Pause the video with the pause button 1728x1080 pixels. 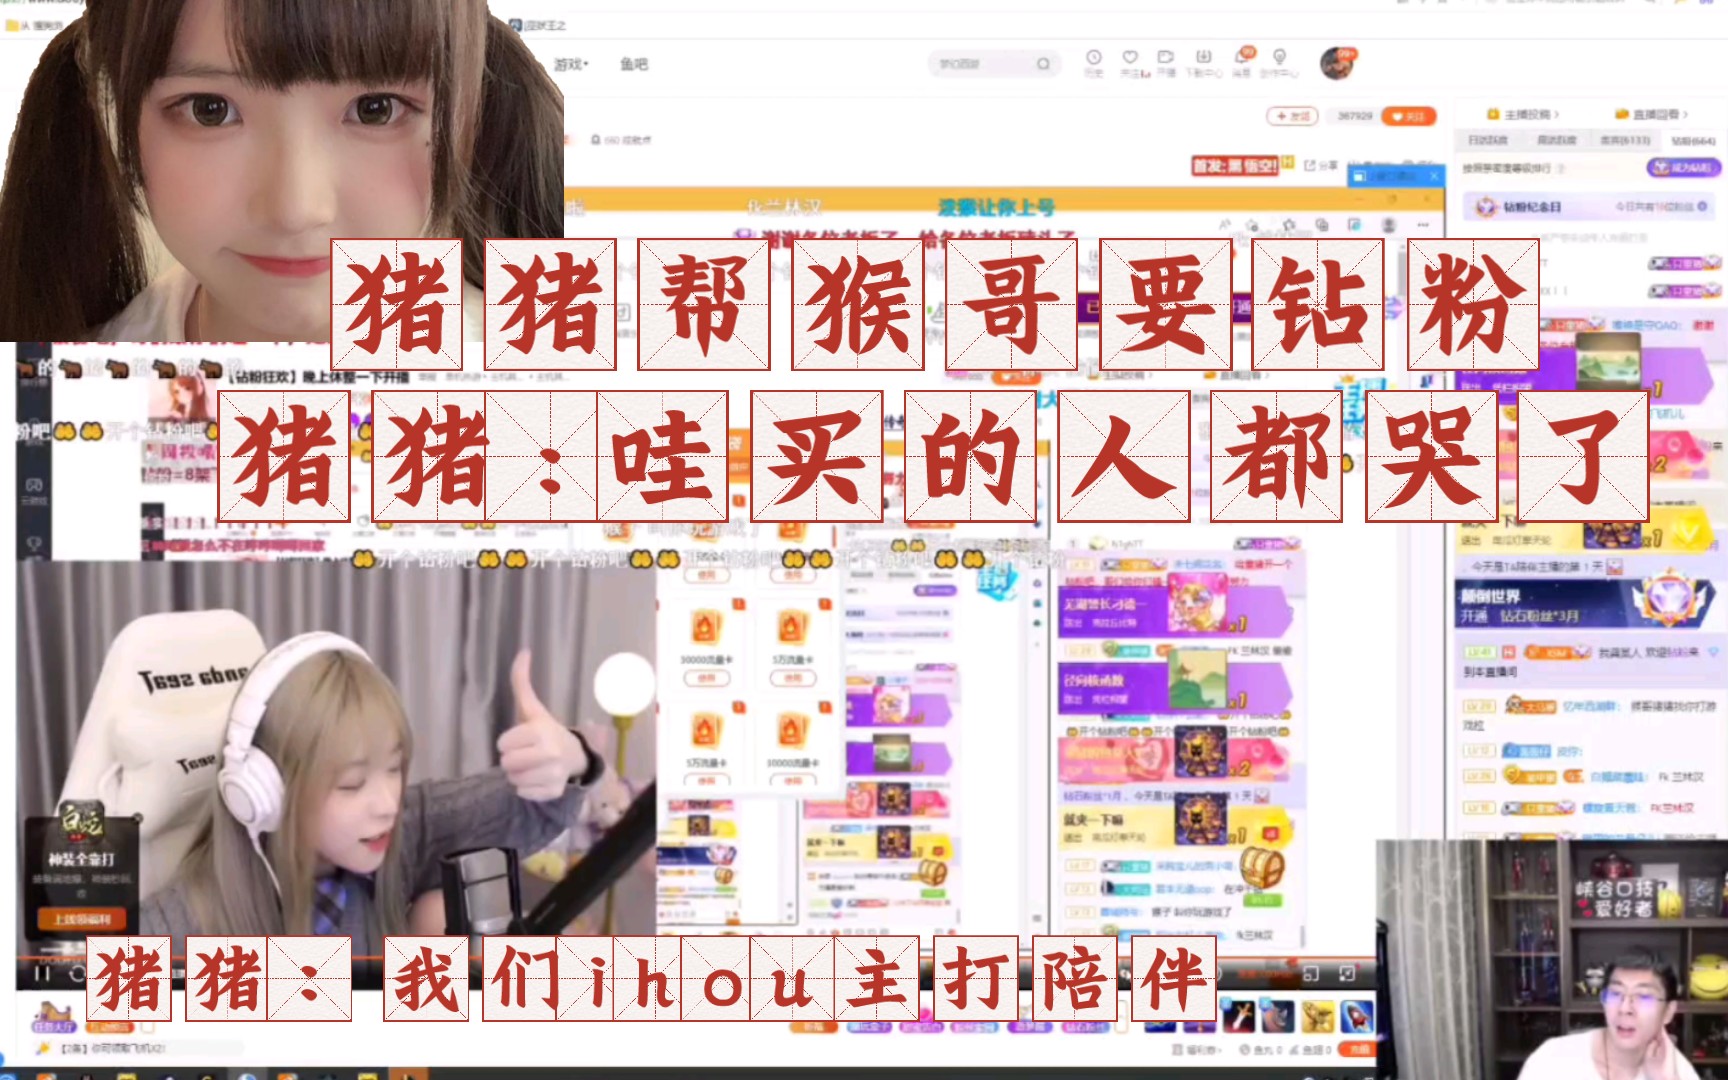[x=41, y=973]
